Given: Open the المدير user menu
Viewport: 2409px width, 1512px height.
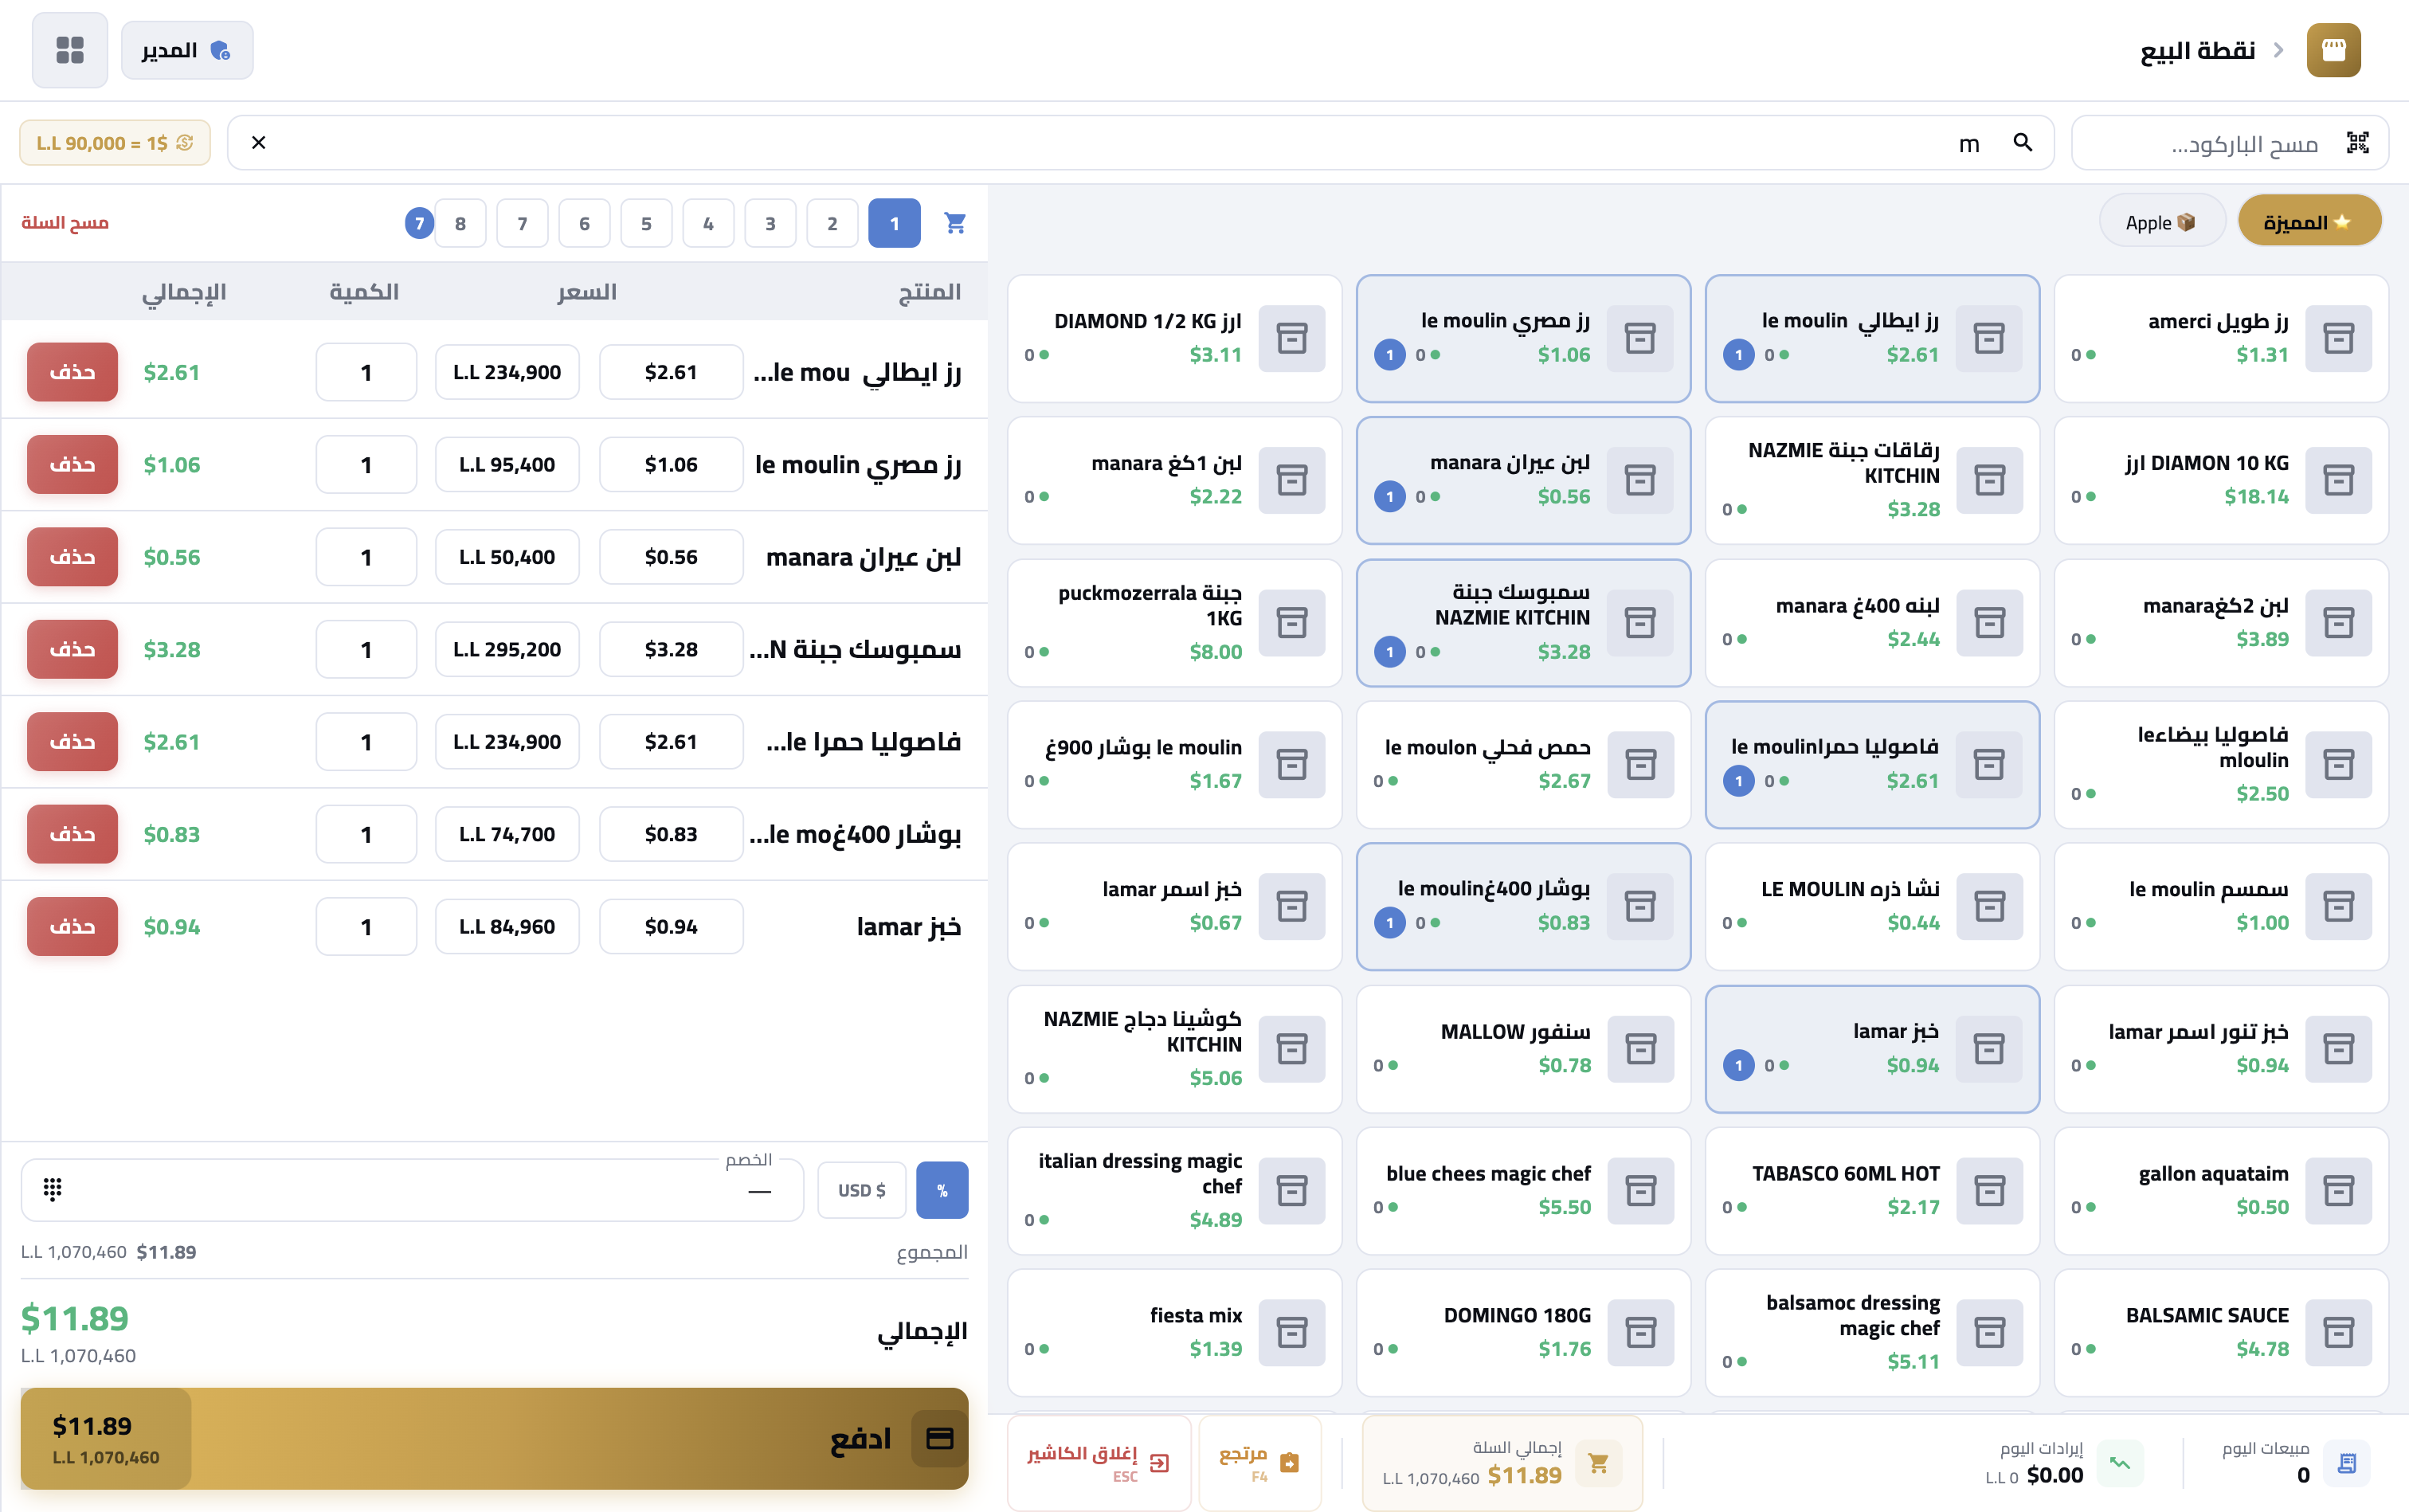Looking at the screenshot, I should [x=187, y=50].
